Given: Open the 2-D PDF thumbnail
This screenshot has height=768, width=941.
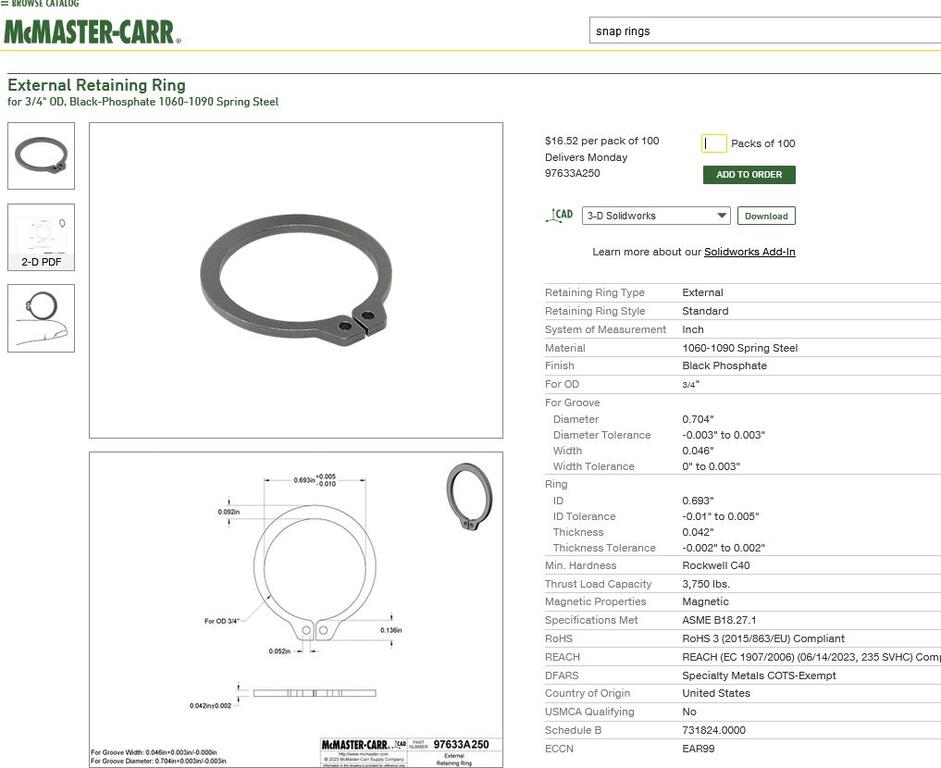Looking at the screenshot, I should [x=41, y=237].
